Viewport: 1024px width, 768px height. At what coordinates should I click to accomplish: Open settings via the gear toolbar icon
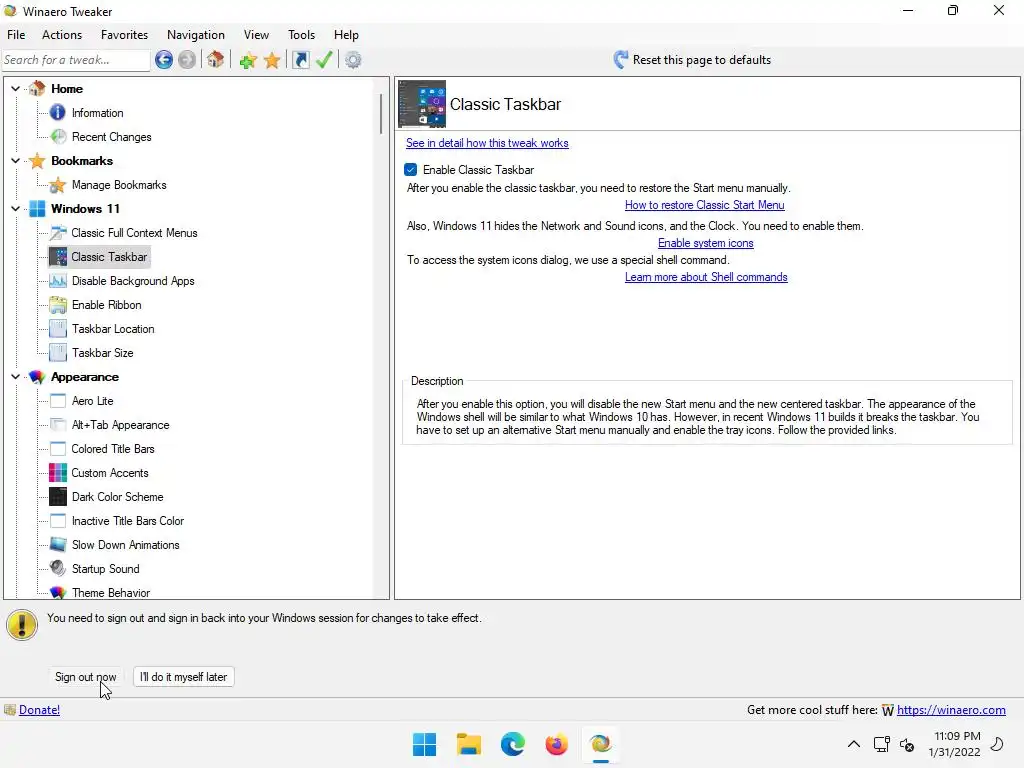coord(353,60)
